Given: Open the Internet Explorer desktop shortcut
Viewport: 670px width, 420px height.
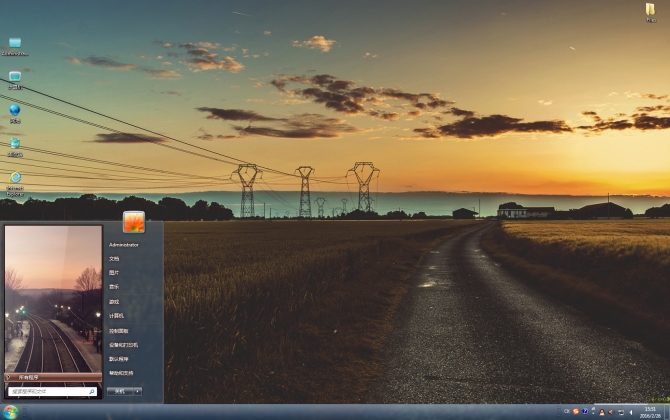Looking at the screenshot, I should point(15,179).
